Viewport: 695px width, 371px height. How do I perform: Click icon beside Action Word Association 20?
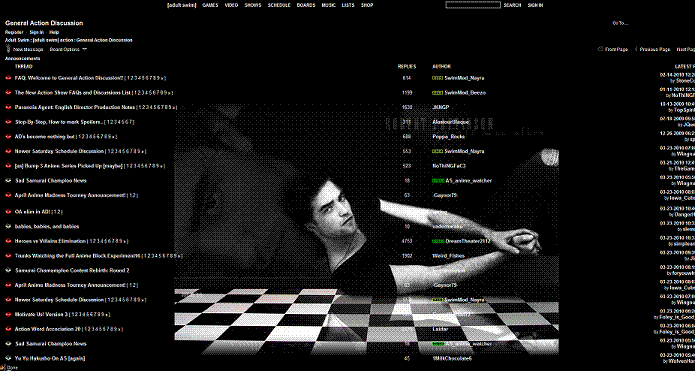8,329
